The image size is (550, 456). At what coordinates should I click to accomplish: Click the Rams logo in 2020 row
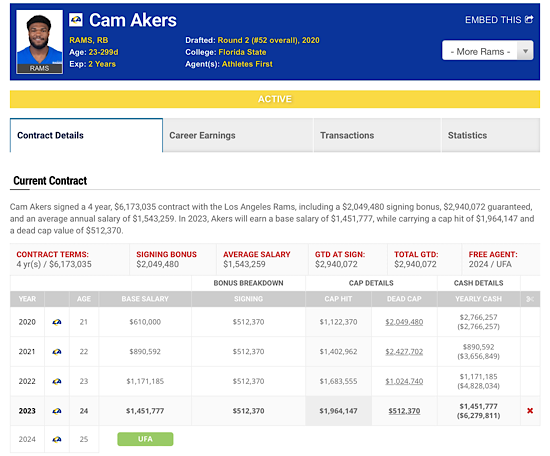[x=57, y=322]
